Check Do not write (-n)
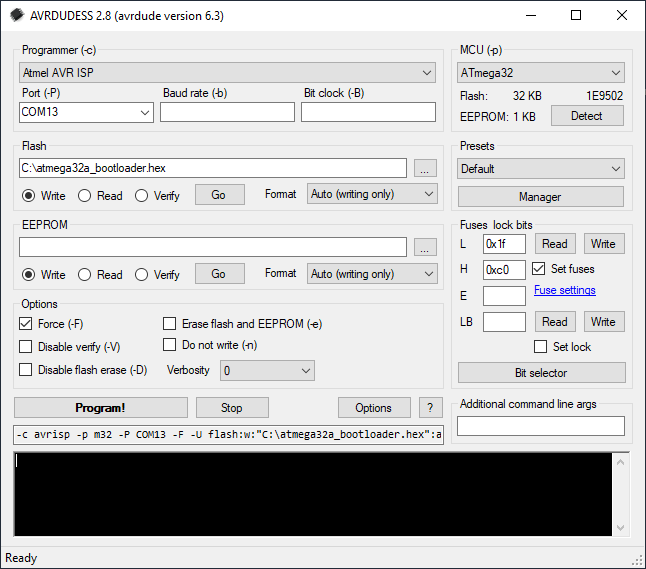 (169, 344)
